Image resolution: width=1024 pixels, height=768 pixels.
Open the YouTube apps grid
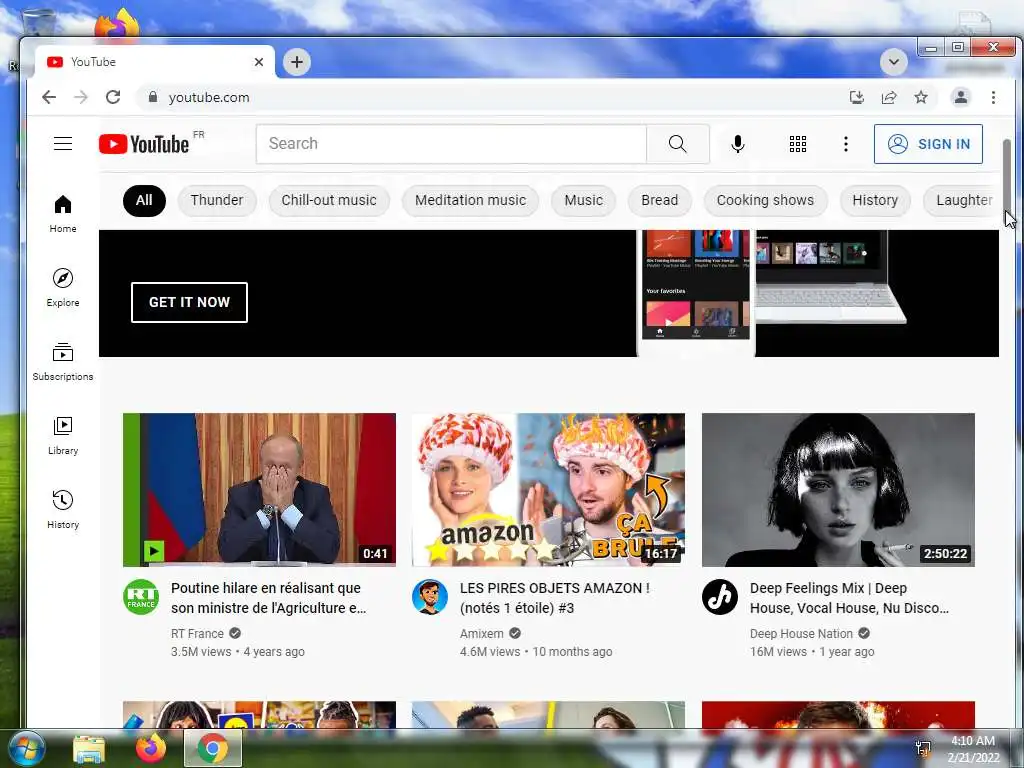click(797, 144)
